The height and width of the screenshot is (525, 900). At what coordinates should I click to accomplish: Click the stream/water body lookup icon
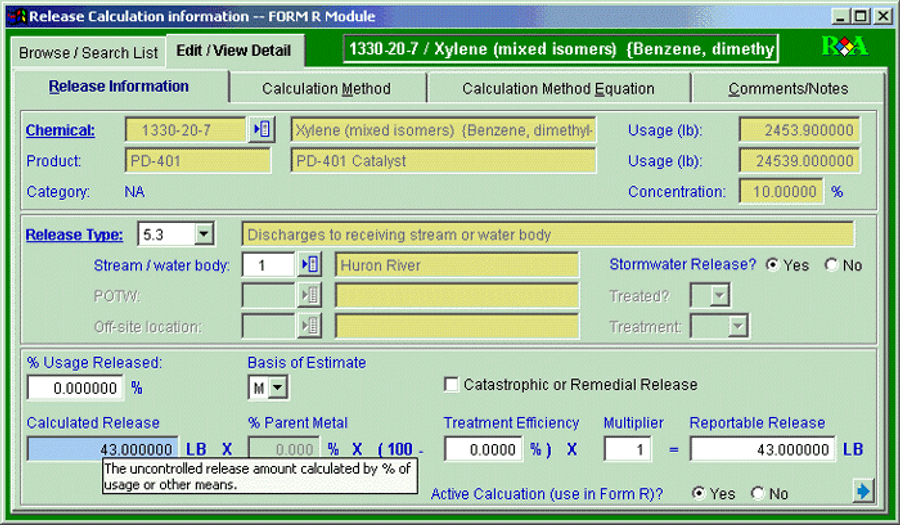click(x=310, y=265)
